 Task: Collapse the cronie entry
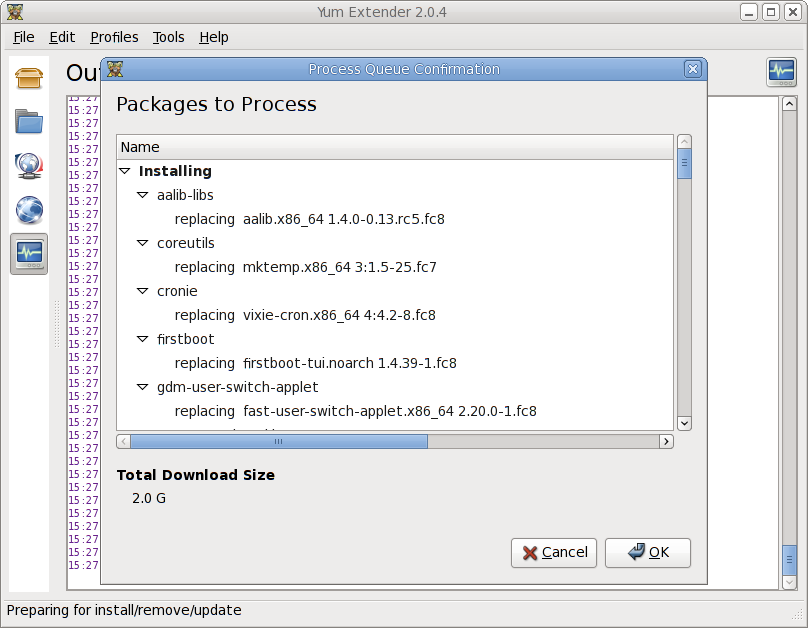pos(142,291)
